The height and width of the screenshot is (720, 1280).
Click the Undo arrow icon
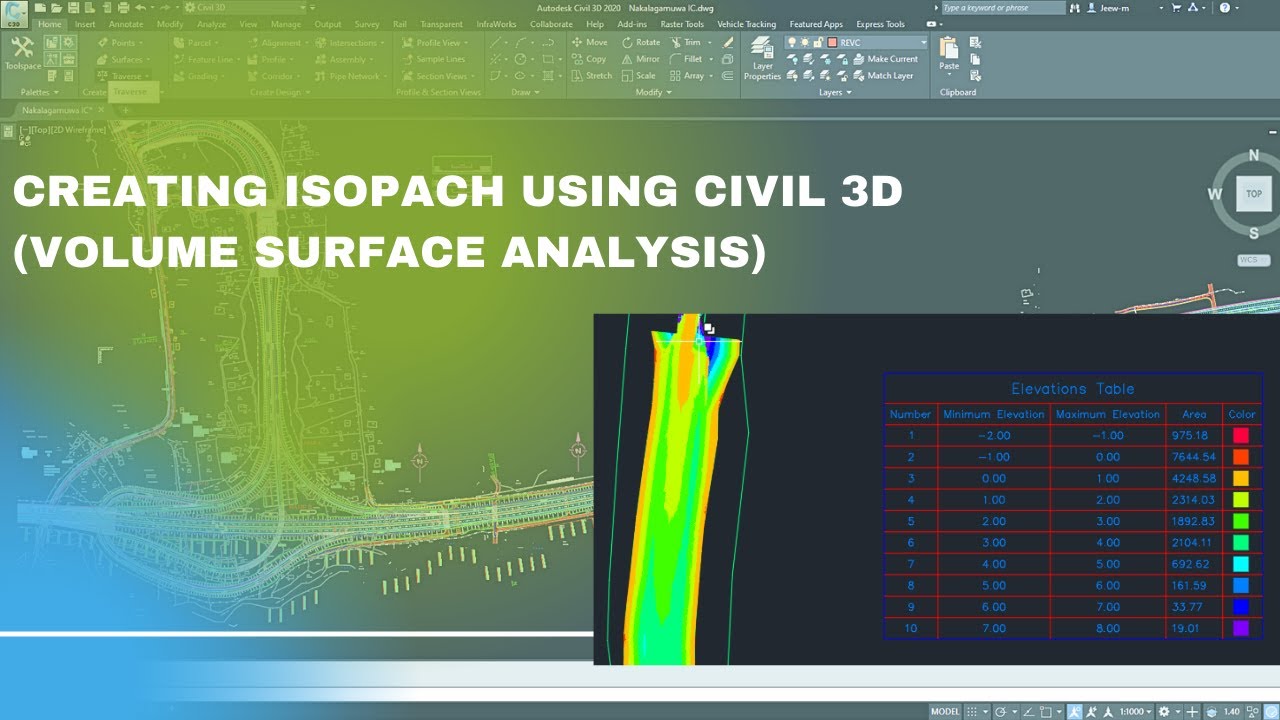click(x=140, y=8)
